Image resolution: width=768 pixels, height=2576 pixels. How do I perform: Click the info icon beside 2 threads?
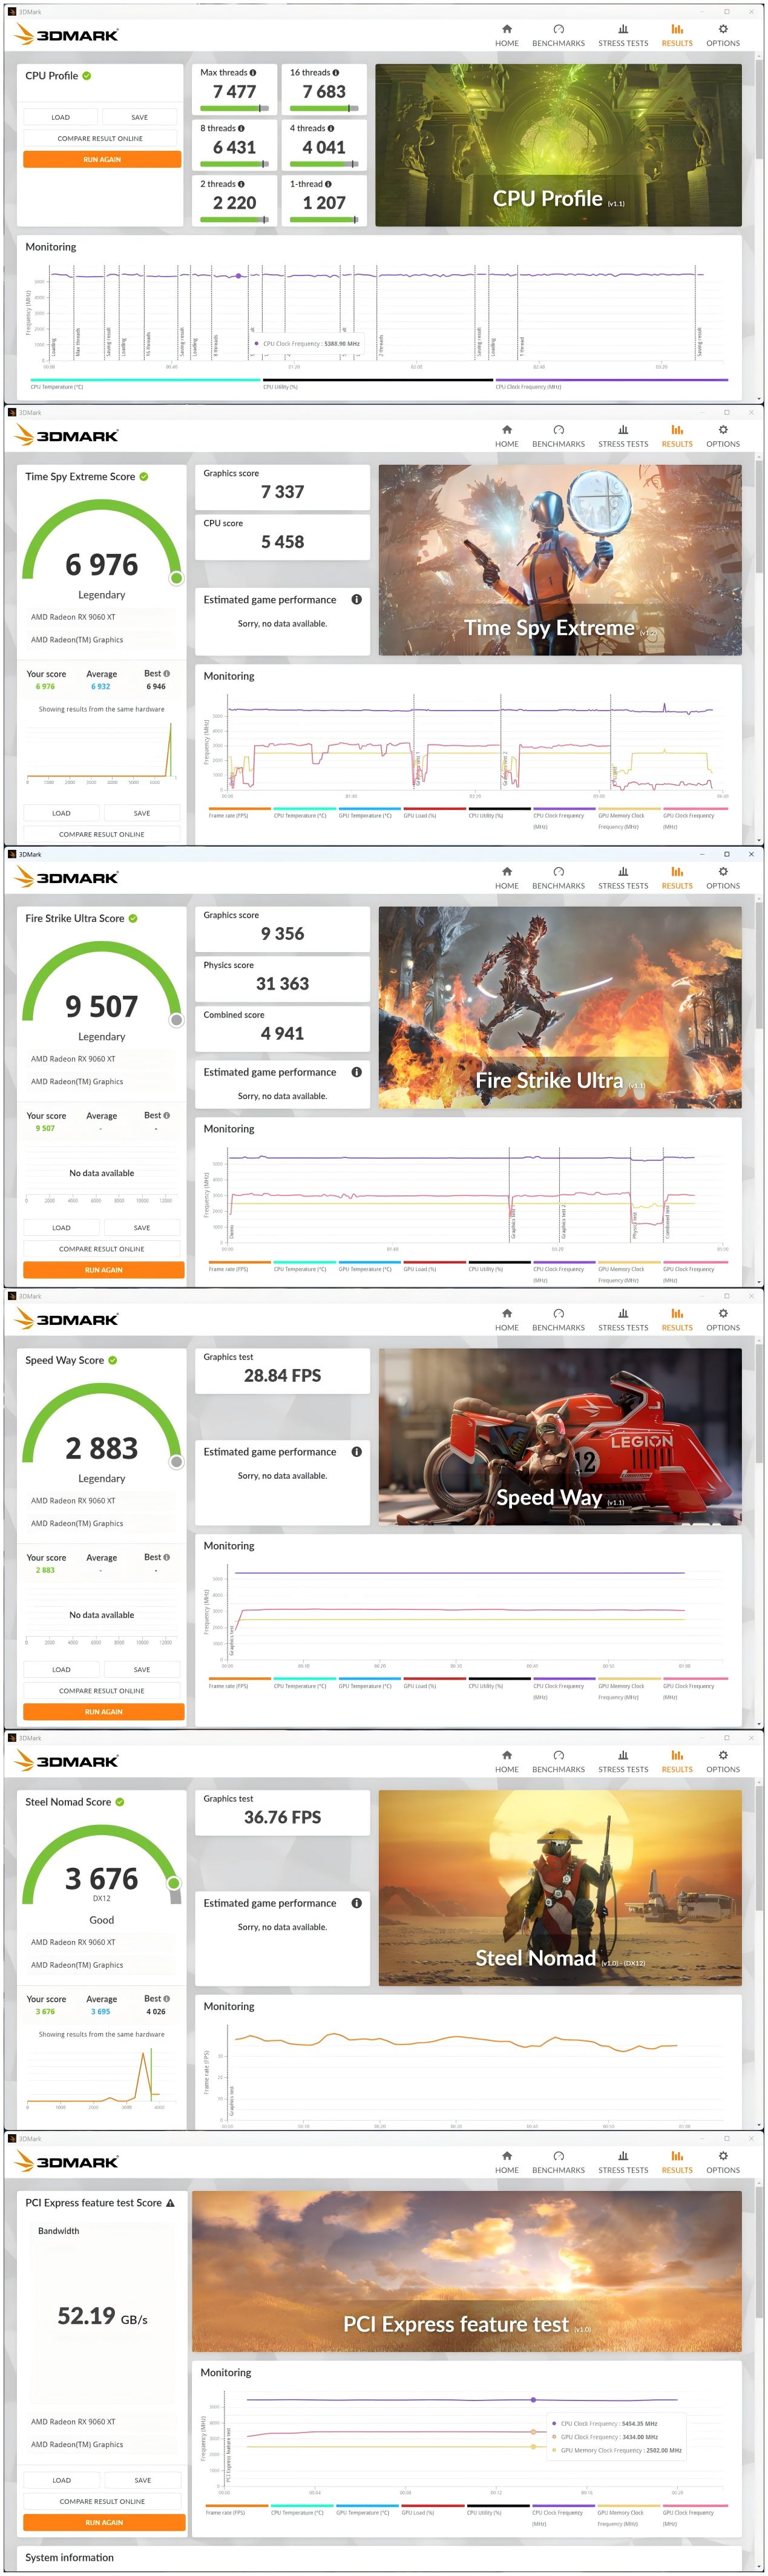click(x=241, y=184)
